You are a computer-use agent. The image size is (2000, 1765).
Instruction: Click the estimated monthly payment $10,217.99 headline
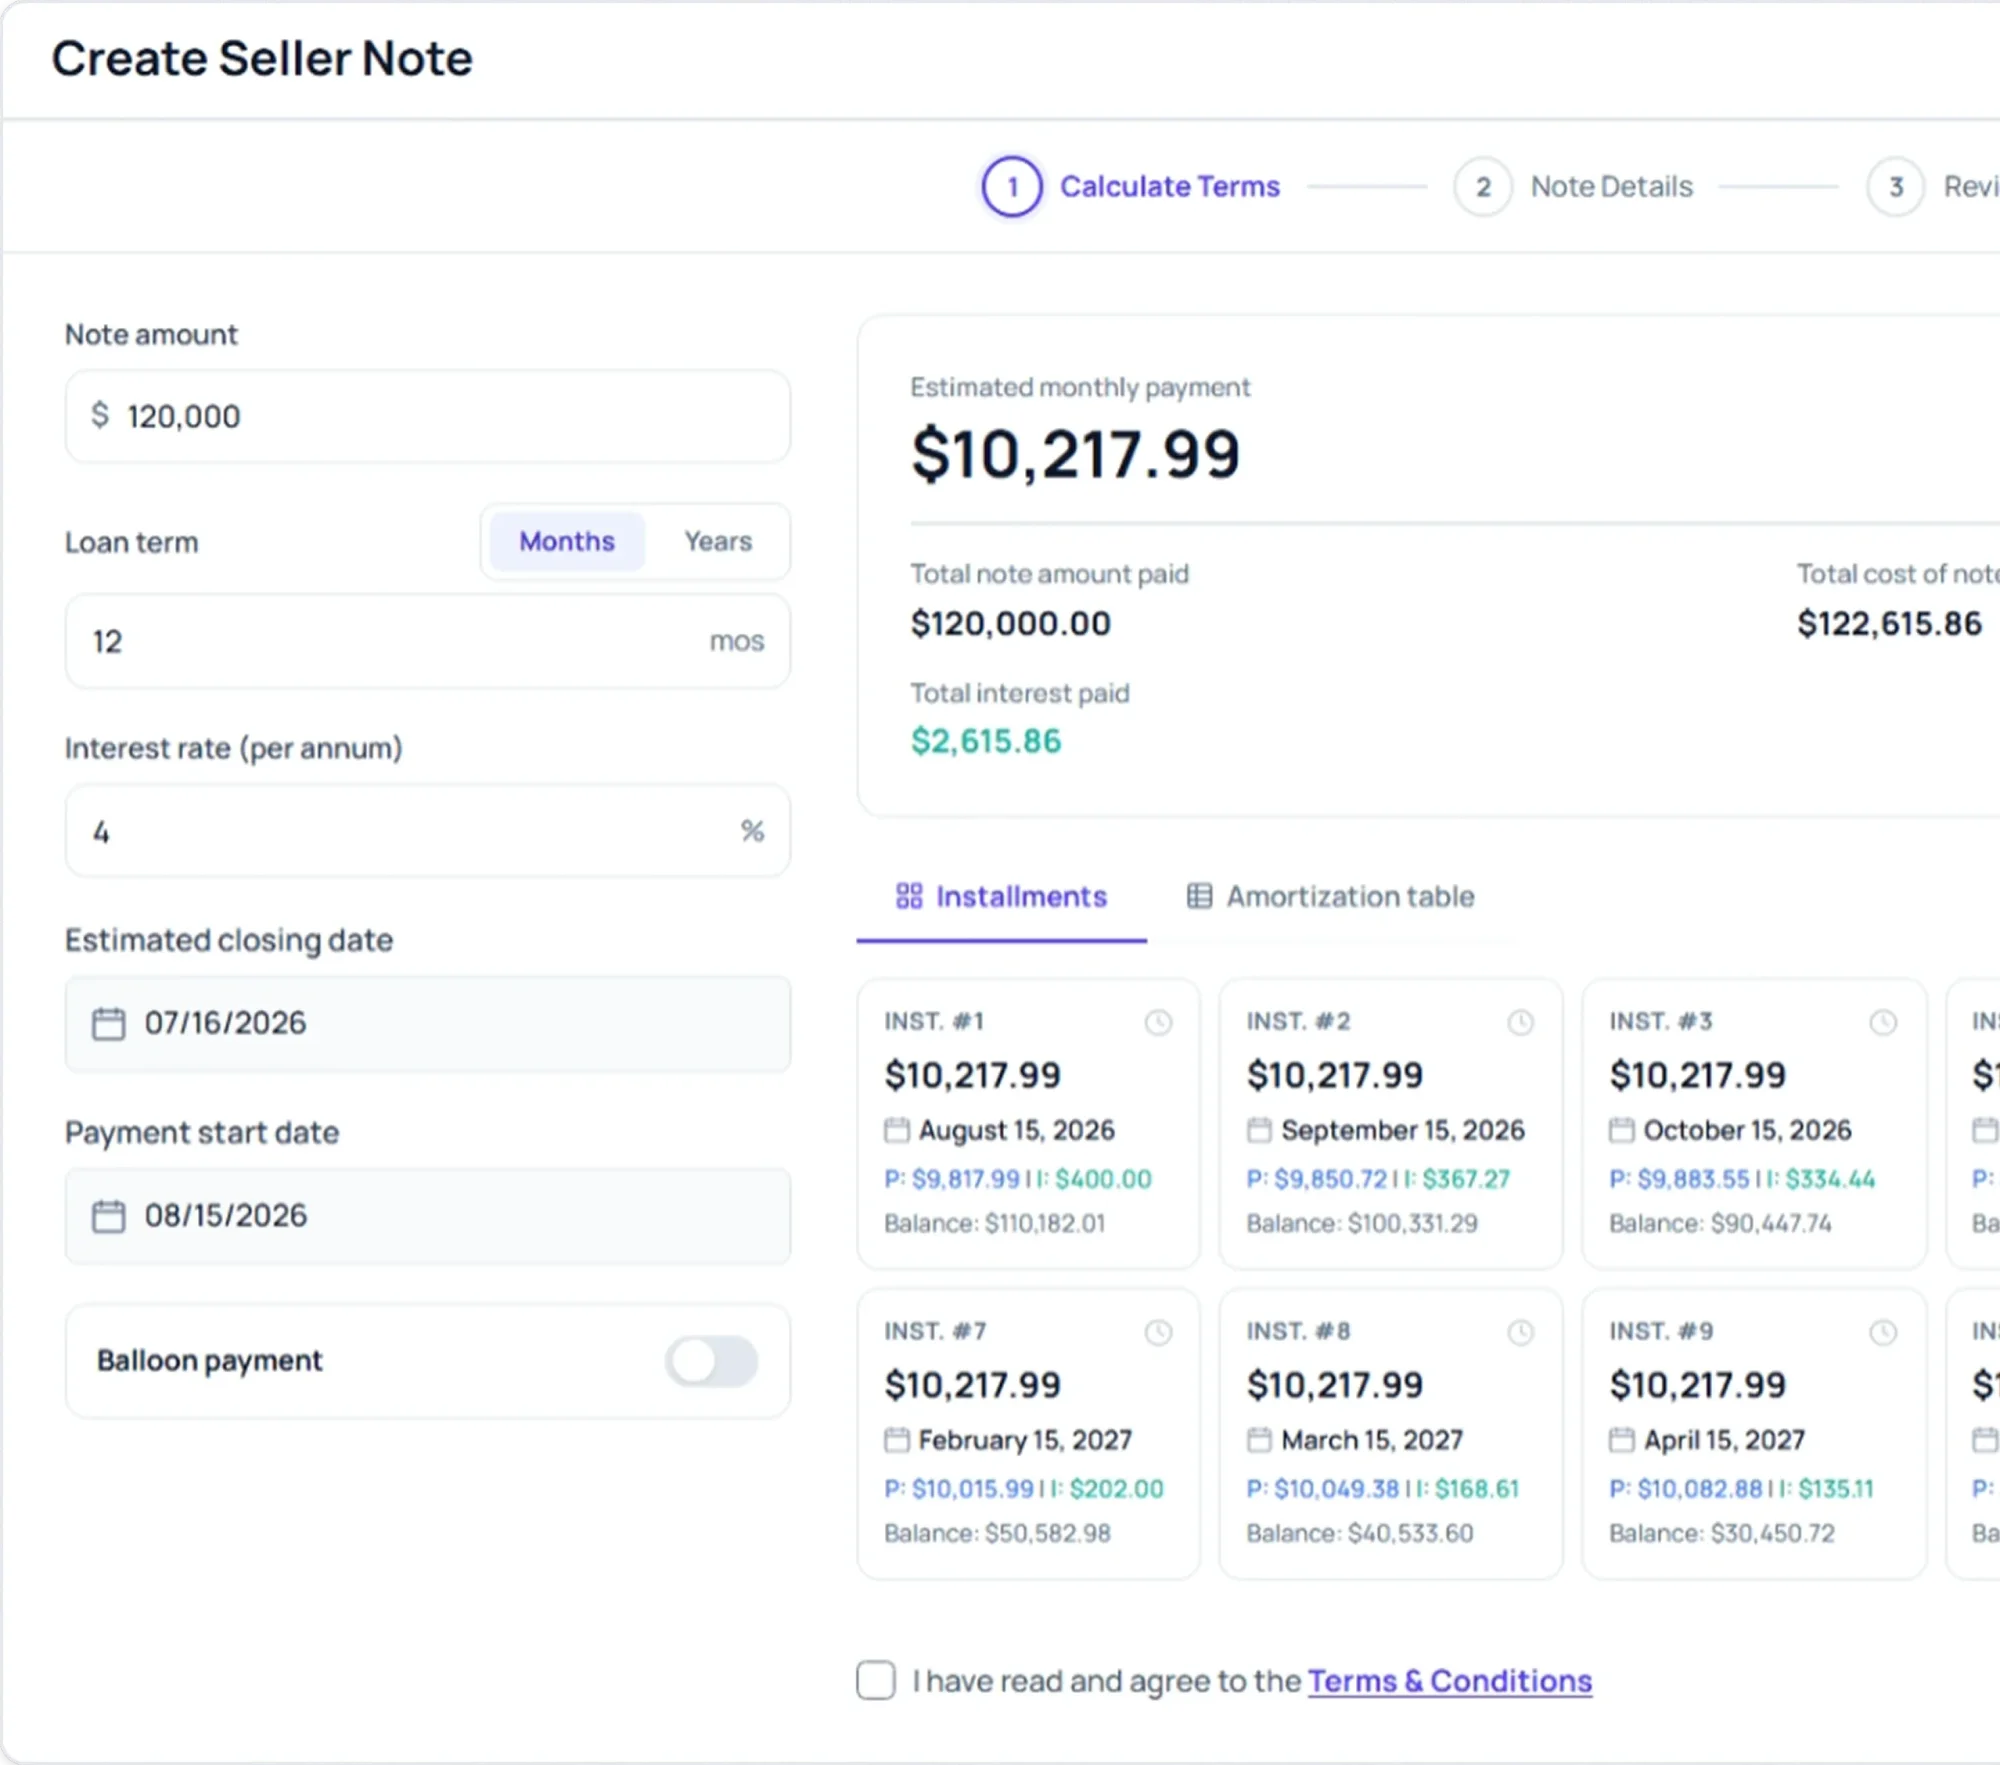point(1076,454)
